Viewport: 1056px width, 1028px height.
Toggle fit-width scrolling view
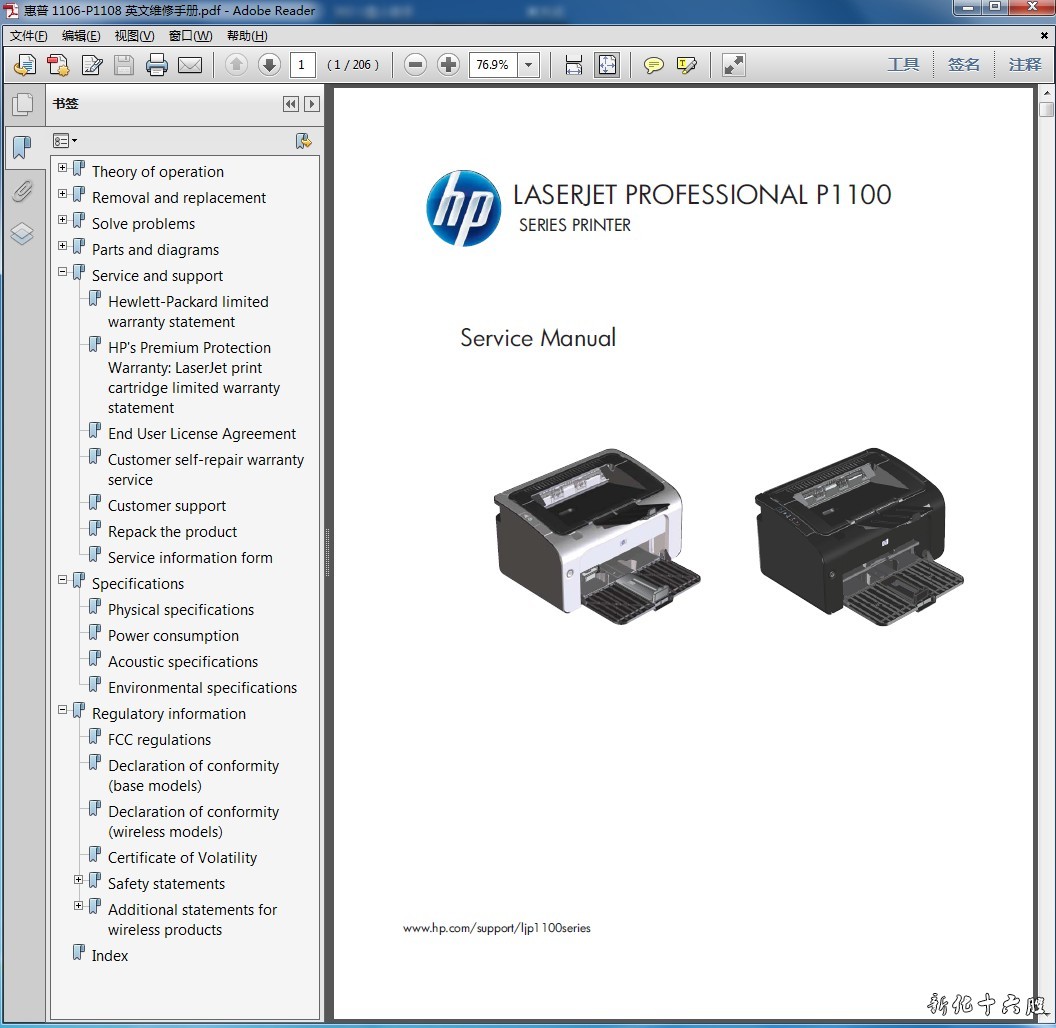pyautogui.click(x=573, y=65)
